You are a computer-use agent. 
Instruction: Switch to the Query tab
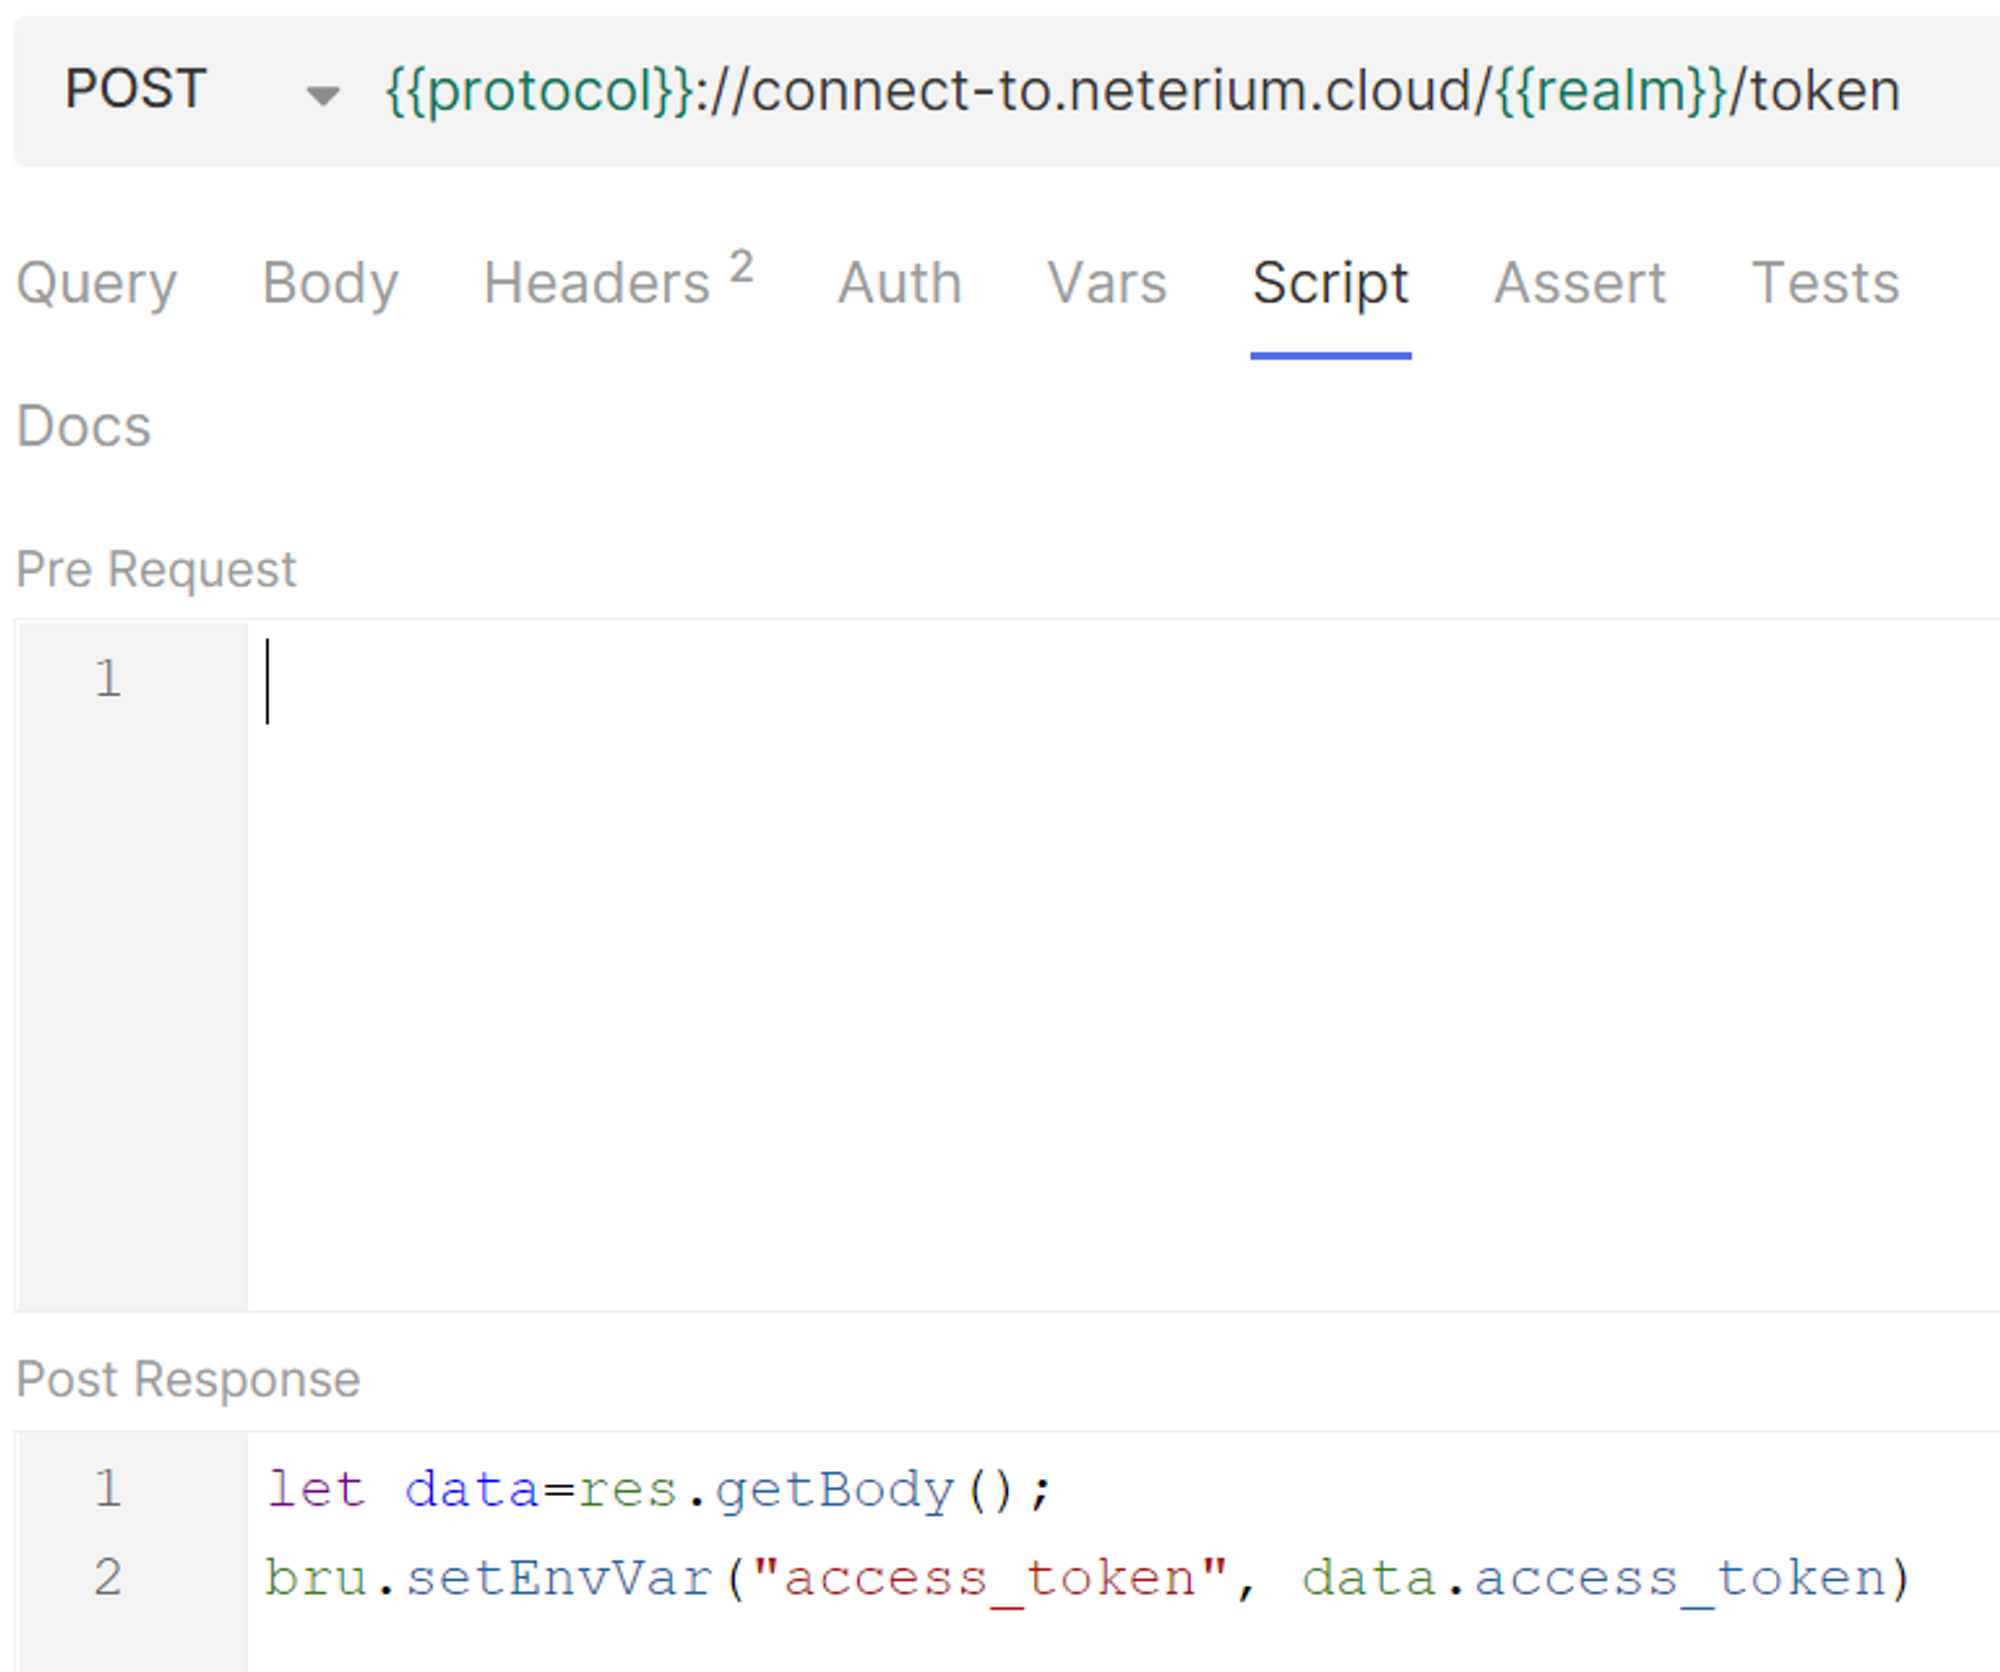point(96,283)
